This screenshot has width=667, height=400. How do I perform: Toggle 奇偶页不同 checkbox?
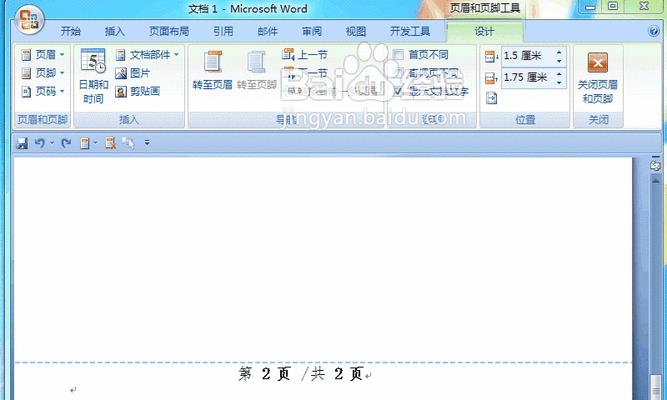(398, 73)
